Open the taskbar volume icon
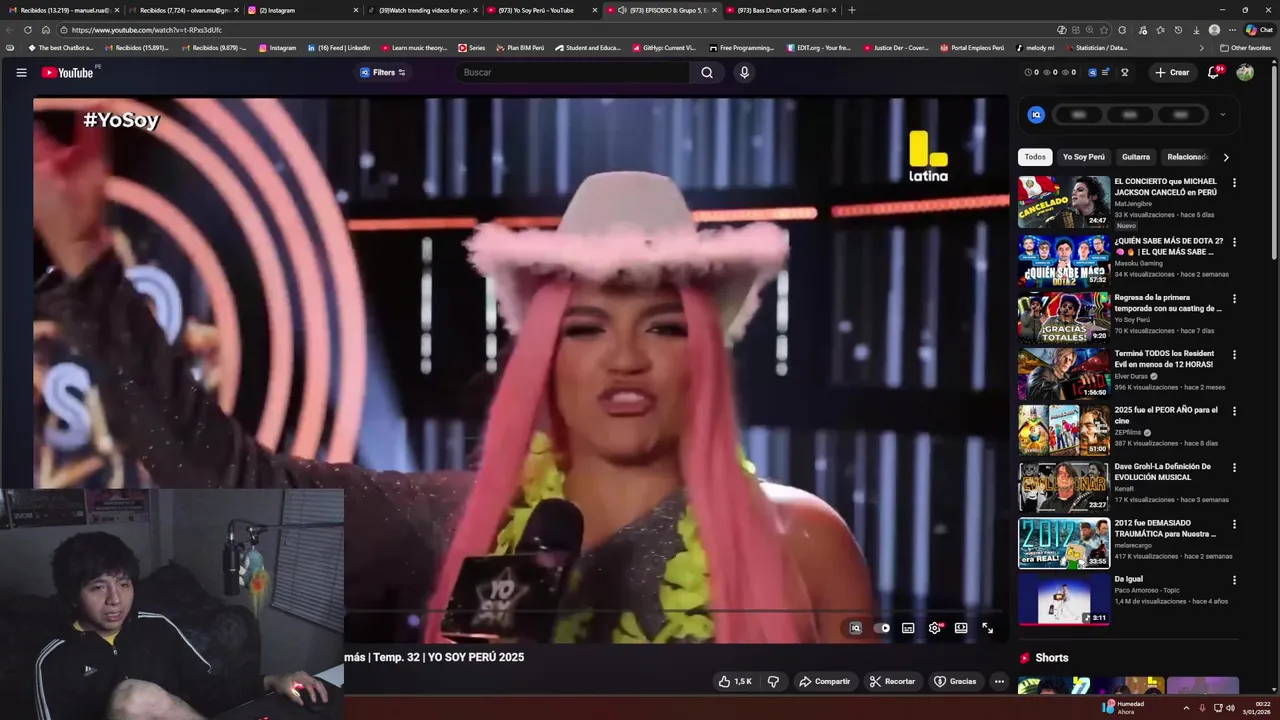Viewport: 1280px width, 720px height. coord(1230,708)
